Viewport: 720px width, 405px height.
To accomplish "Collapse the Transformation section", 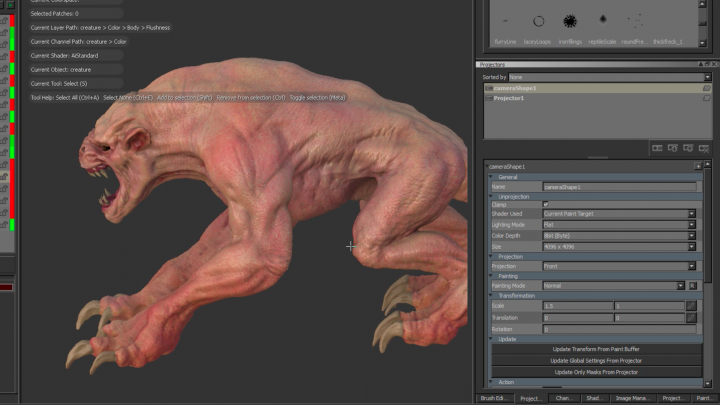I will point(490,296).
